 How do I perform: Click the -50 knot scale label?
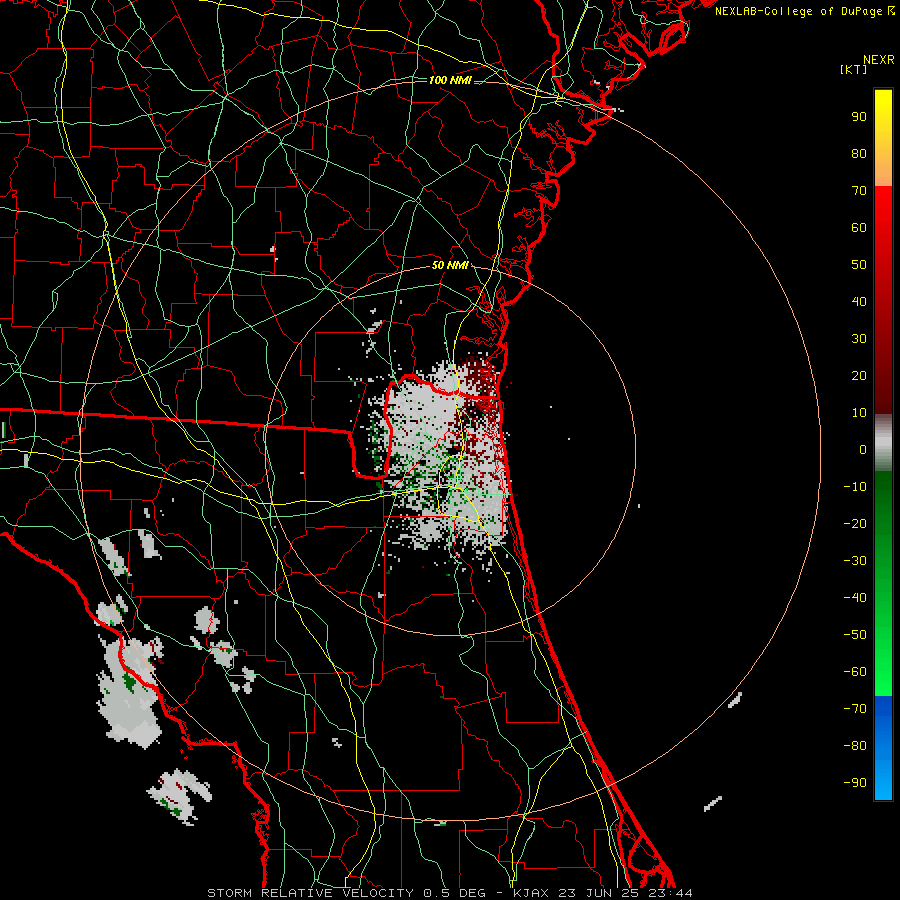point(855,635)
